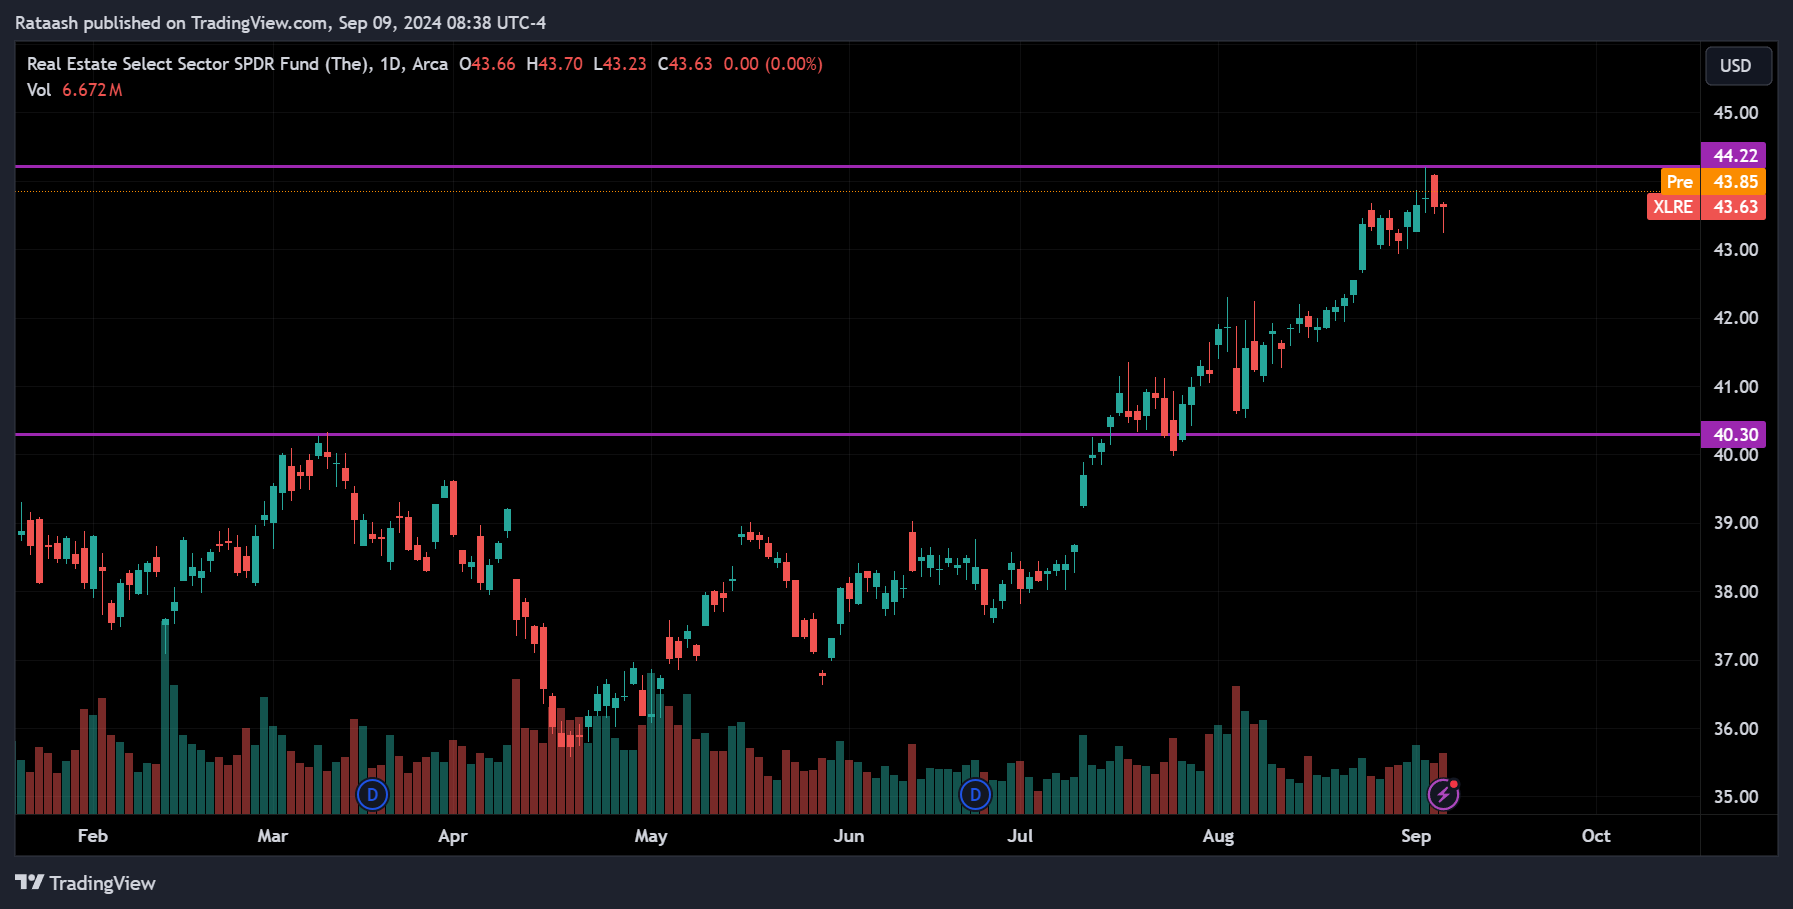Click the low value L43.23
The image size is (1793, 909).
[x=620, y=64]
